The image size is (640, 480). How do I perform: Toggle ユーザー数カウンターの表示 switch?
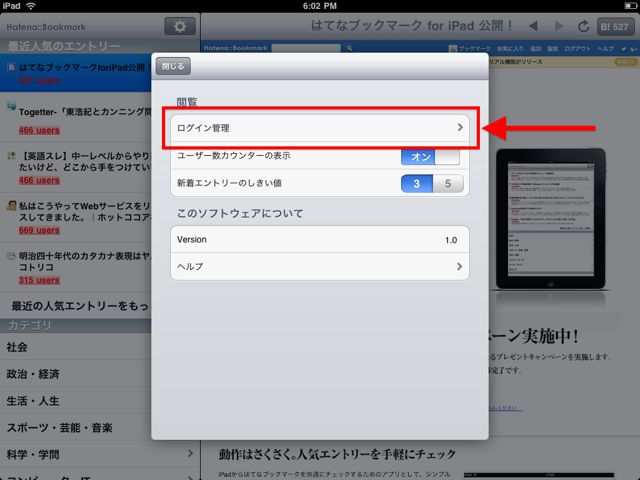(x=430, y=156)
